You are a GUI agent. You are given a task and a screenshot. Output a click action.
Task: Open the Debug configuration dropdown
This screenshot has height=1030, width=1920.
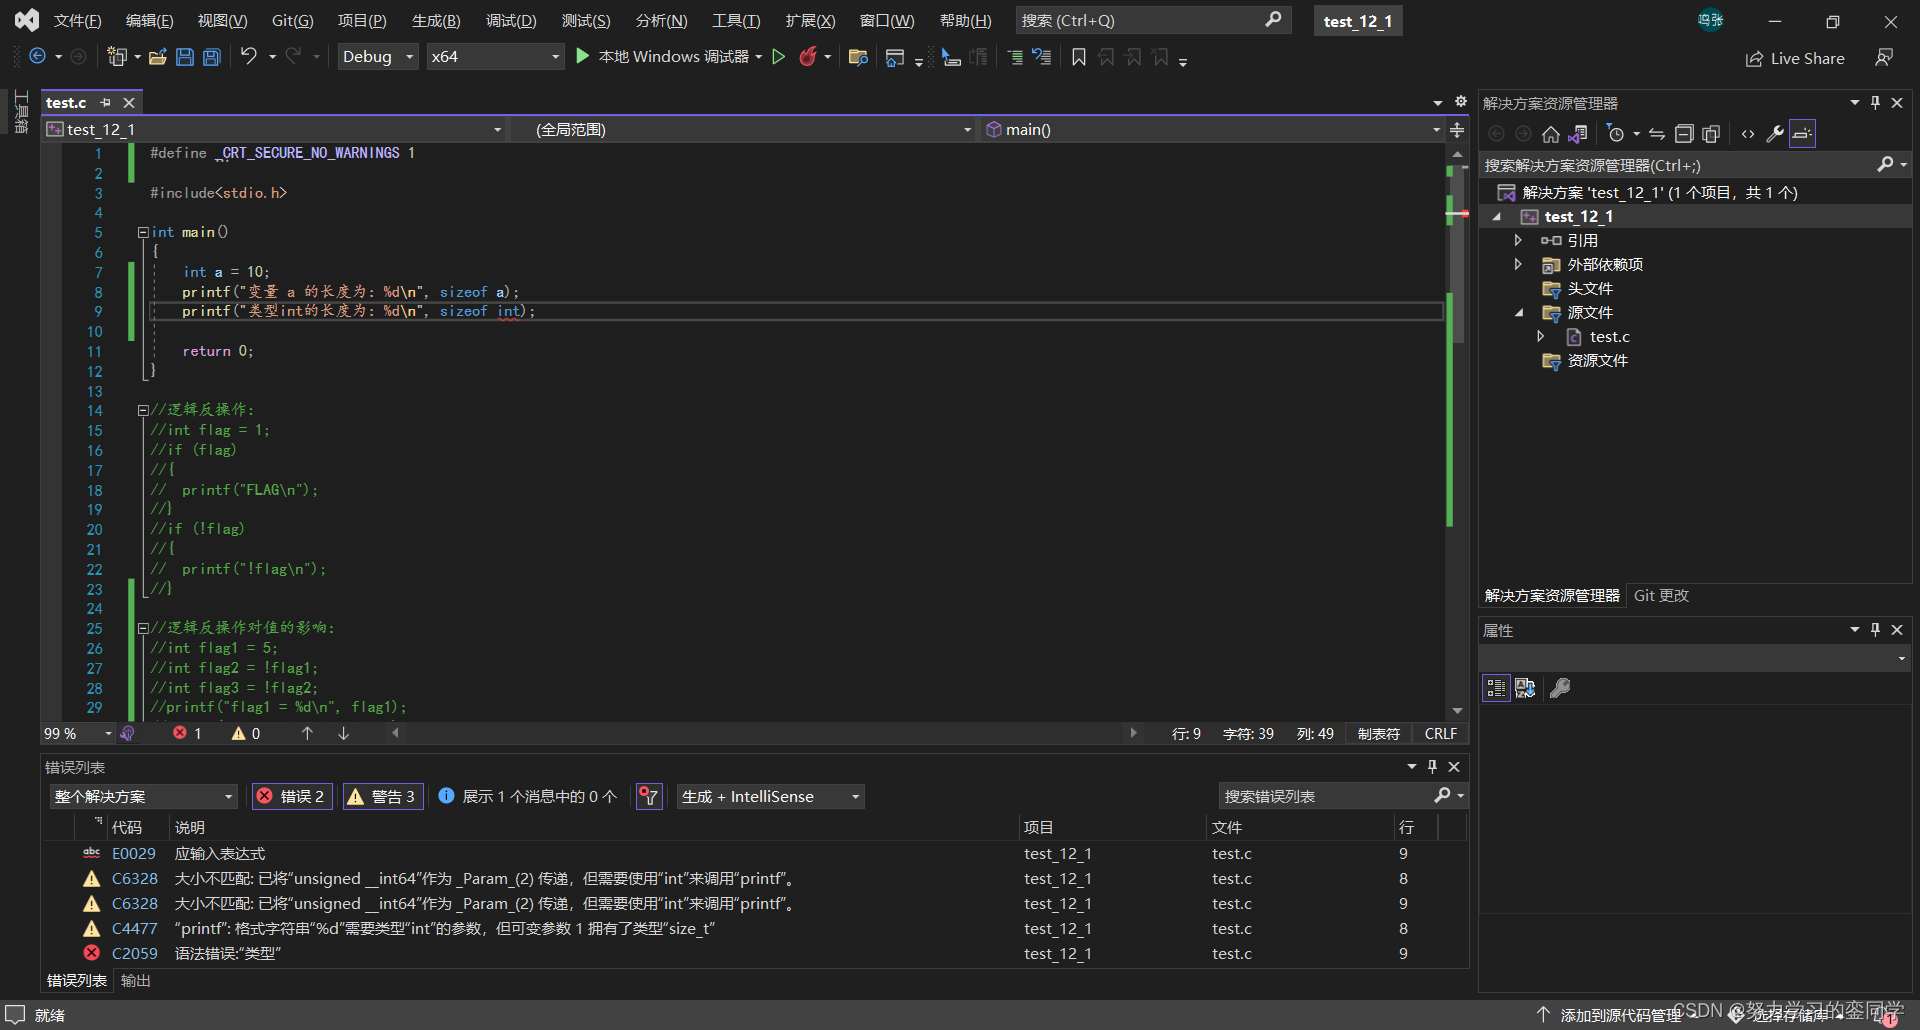click(x=378, y=57)
